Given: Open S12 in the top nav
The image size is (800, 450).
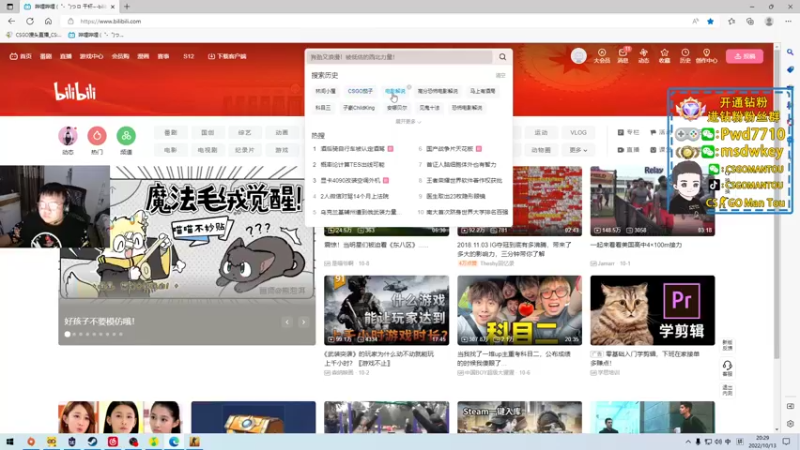Looking at the screenshot, I should coord(189,56).
